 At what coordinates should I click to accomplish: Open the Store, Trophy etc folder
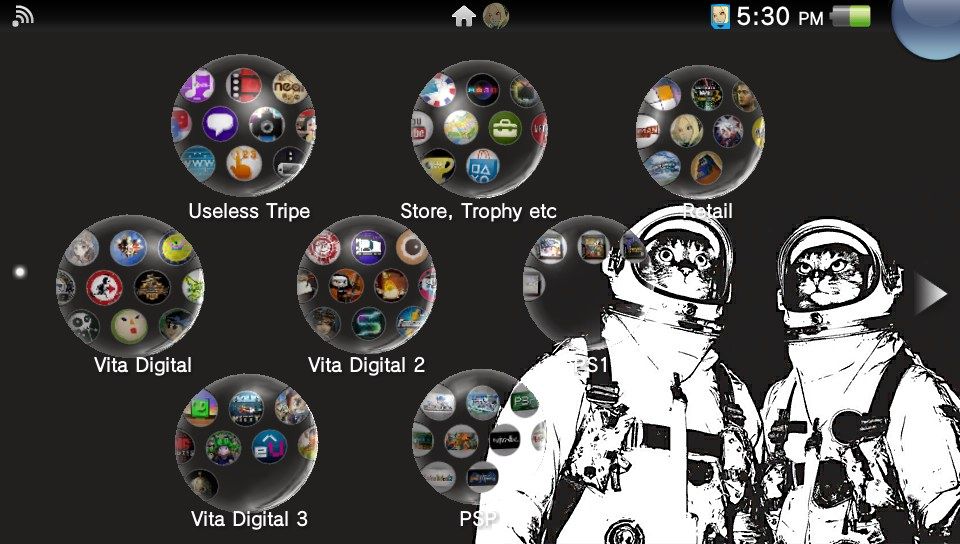479,129
